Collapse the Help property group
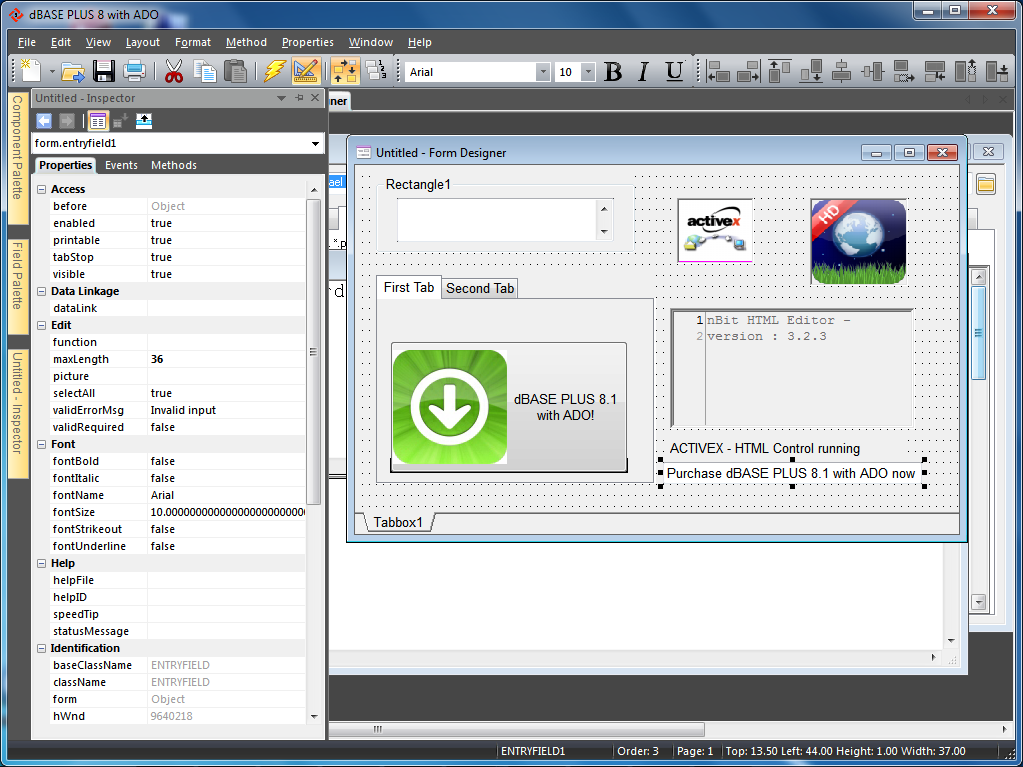This screenshot has width=1023, height=767. click(x=42, y=564)
